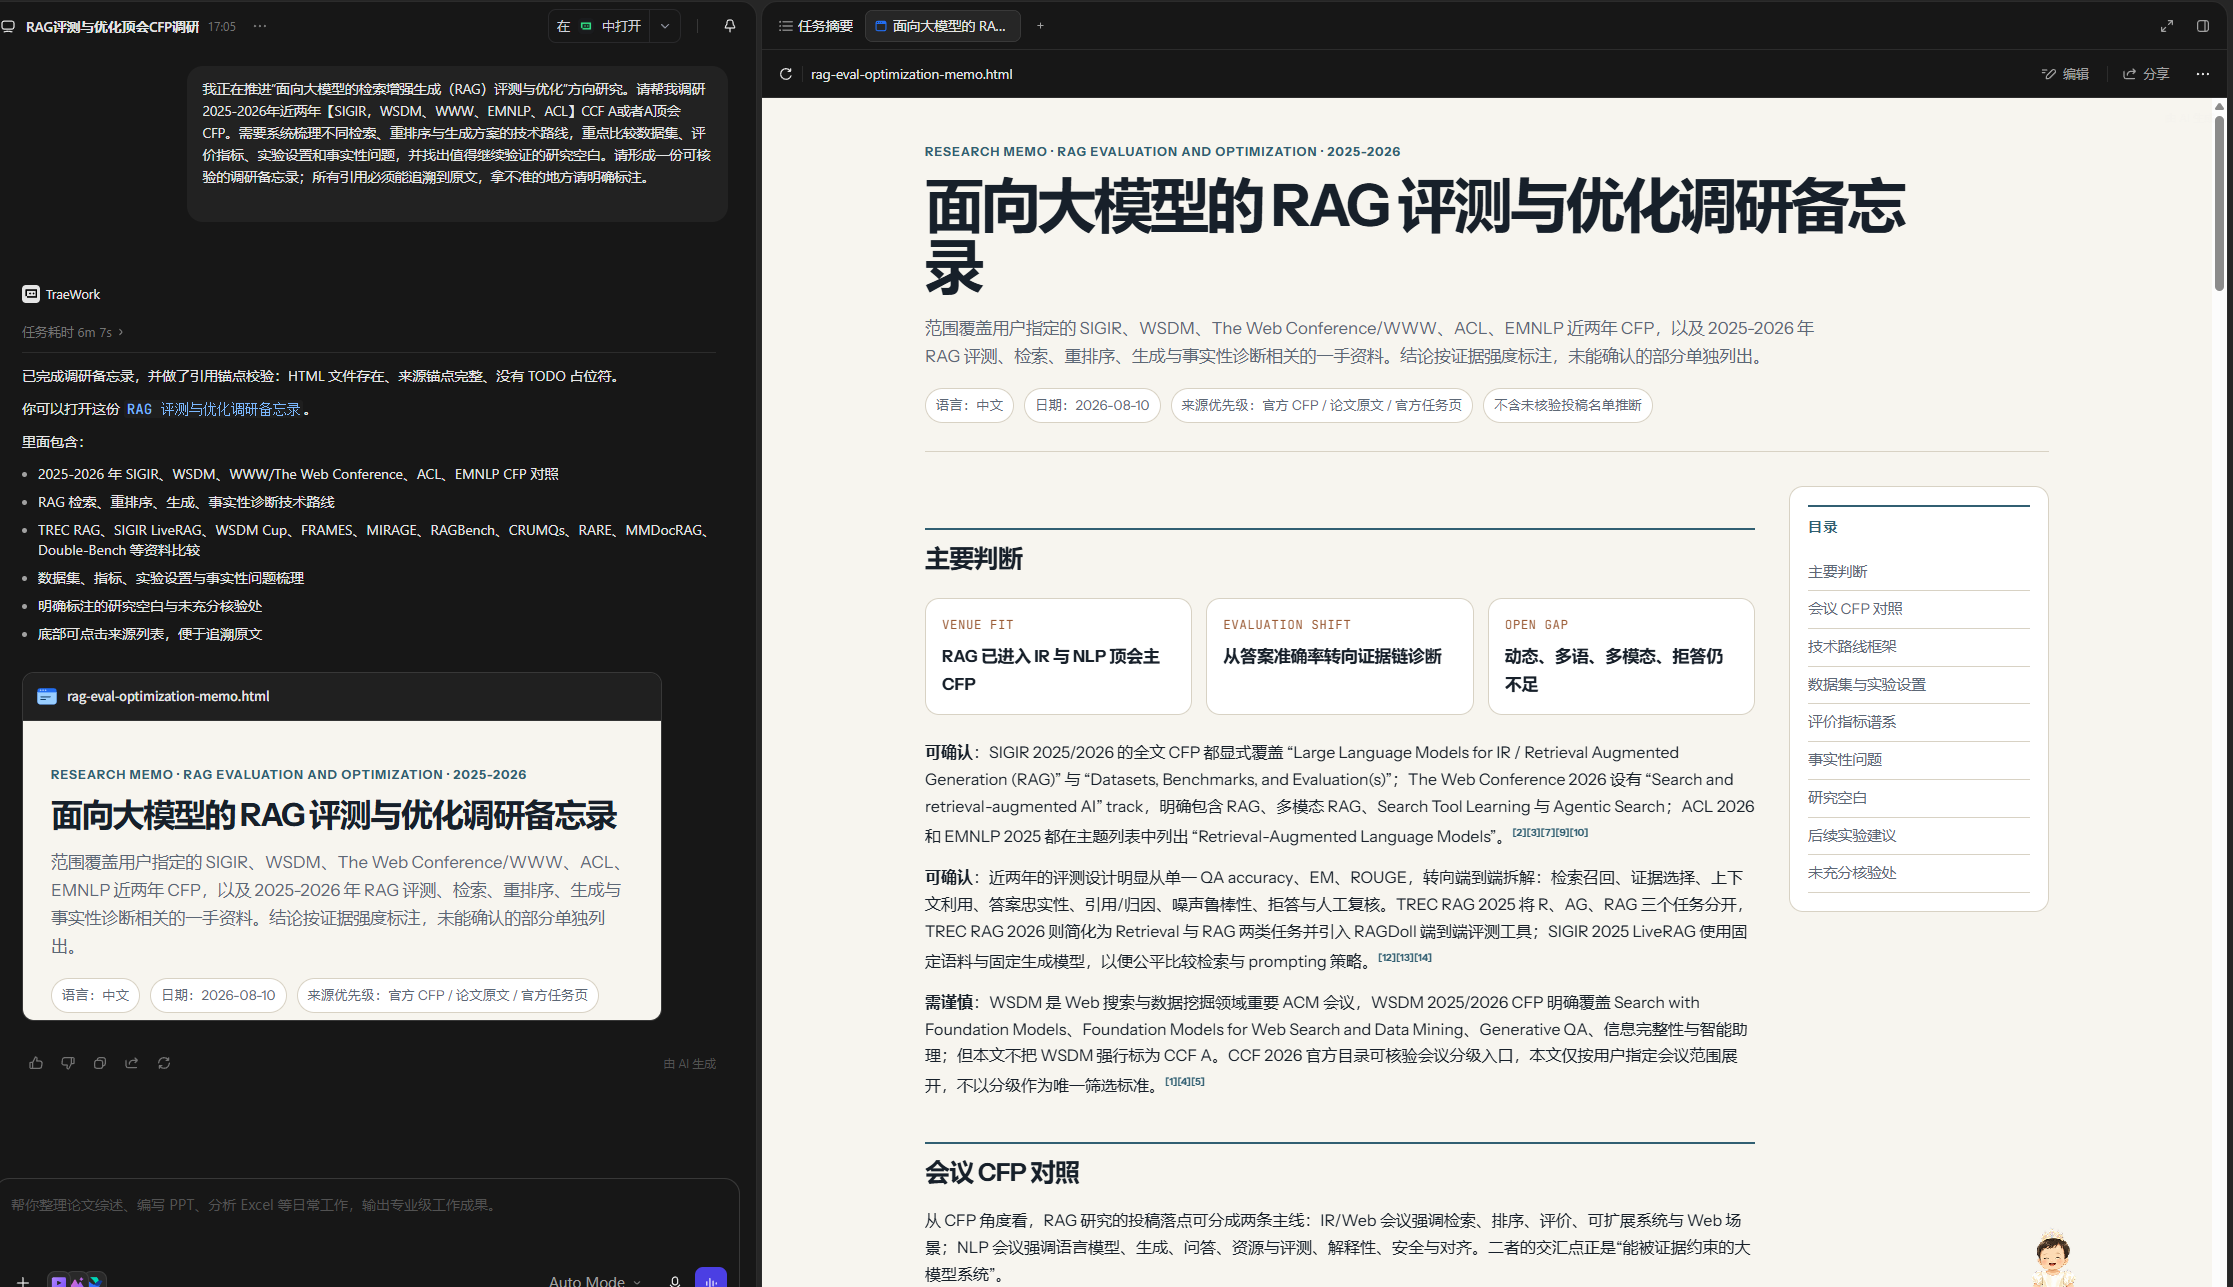This screenshot has height=1287, width=2233.
Task: Jump to 技术路线框架 in contents
Action: click(x=1852, y=647)
